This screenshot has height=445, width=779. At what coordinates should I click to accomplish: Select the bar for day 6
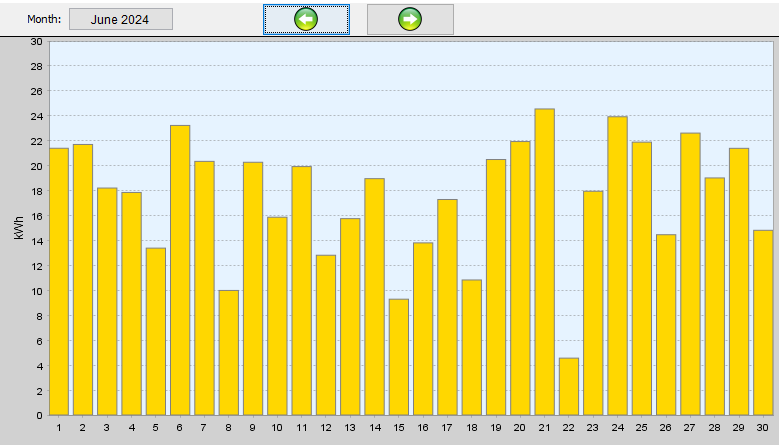click(x=180, y=270)
